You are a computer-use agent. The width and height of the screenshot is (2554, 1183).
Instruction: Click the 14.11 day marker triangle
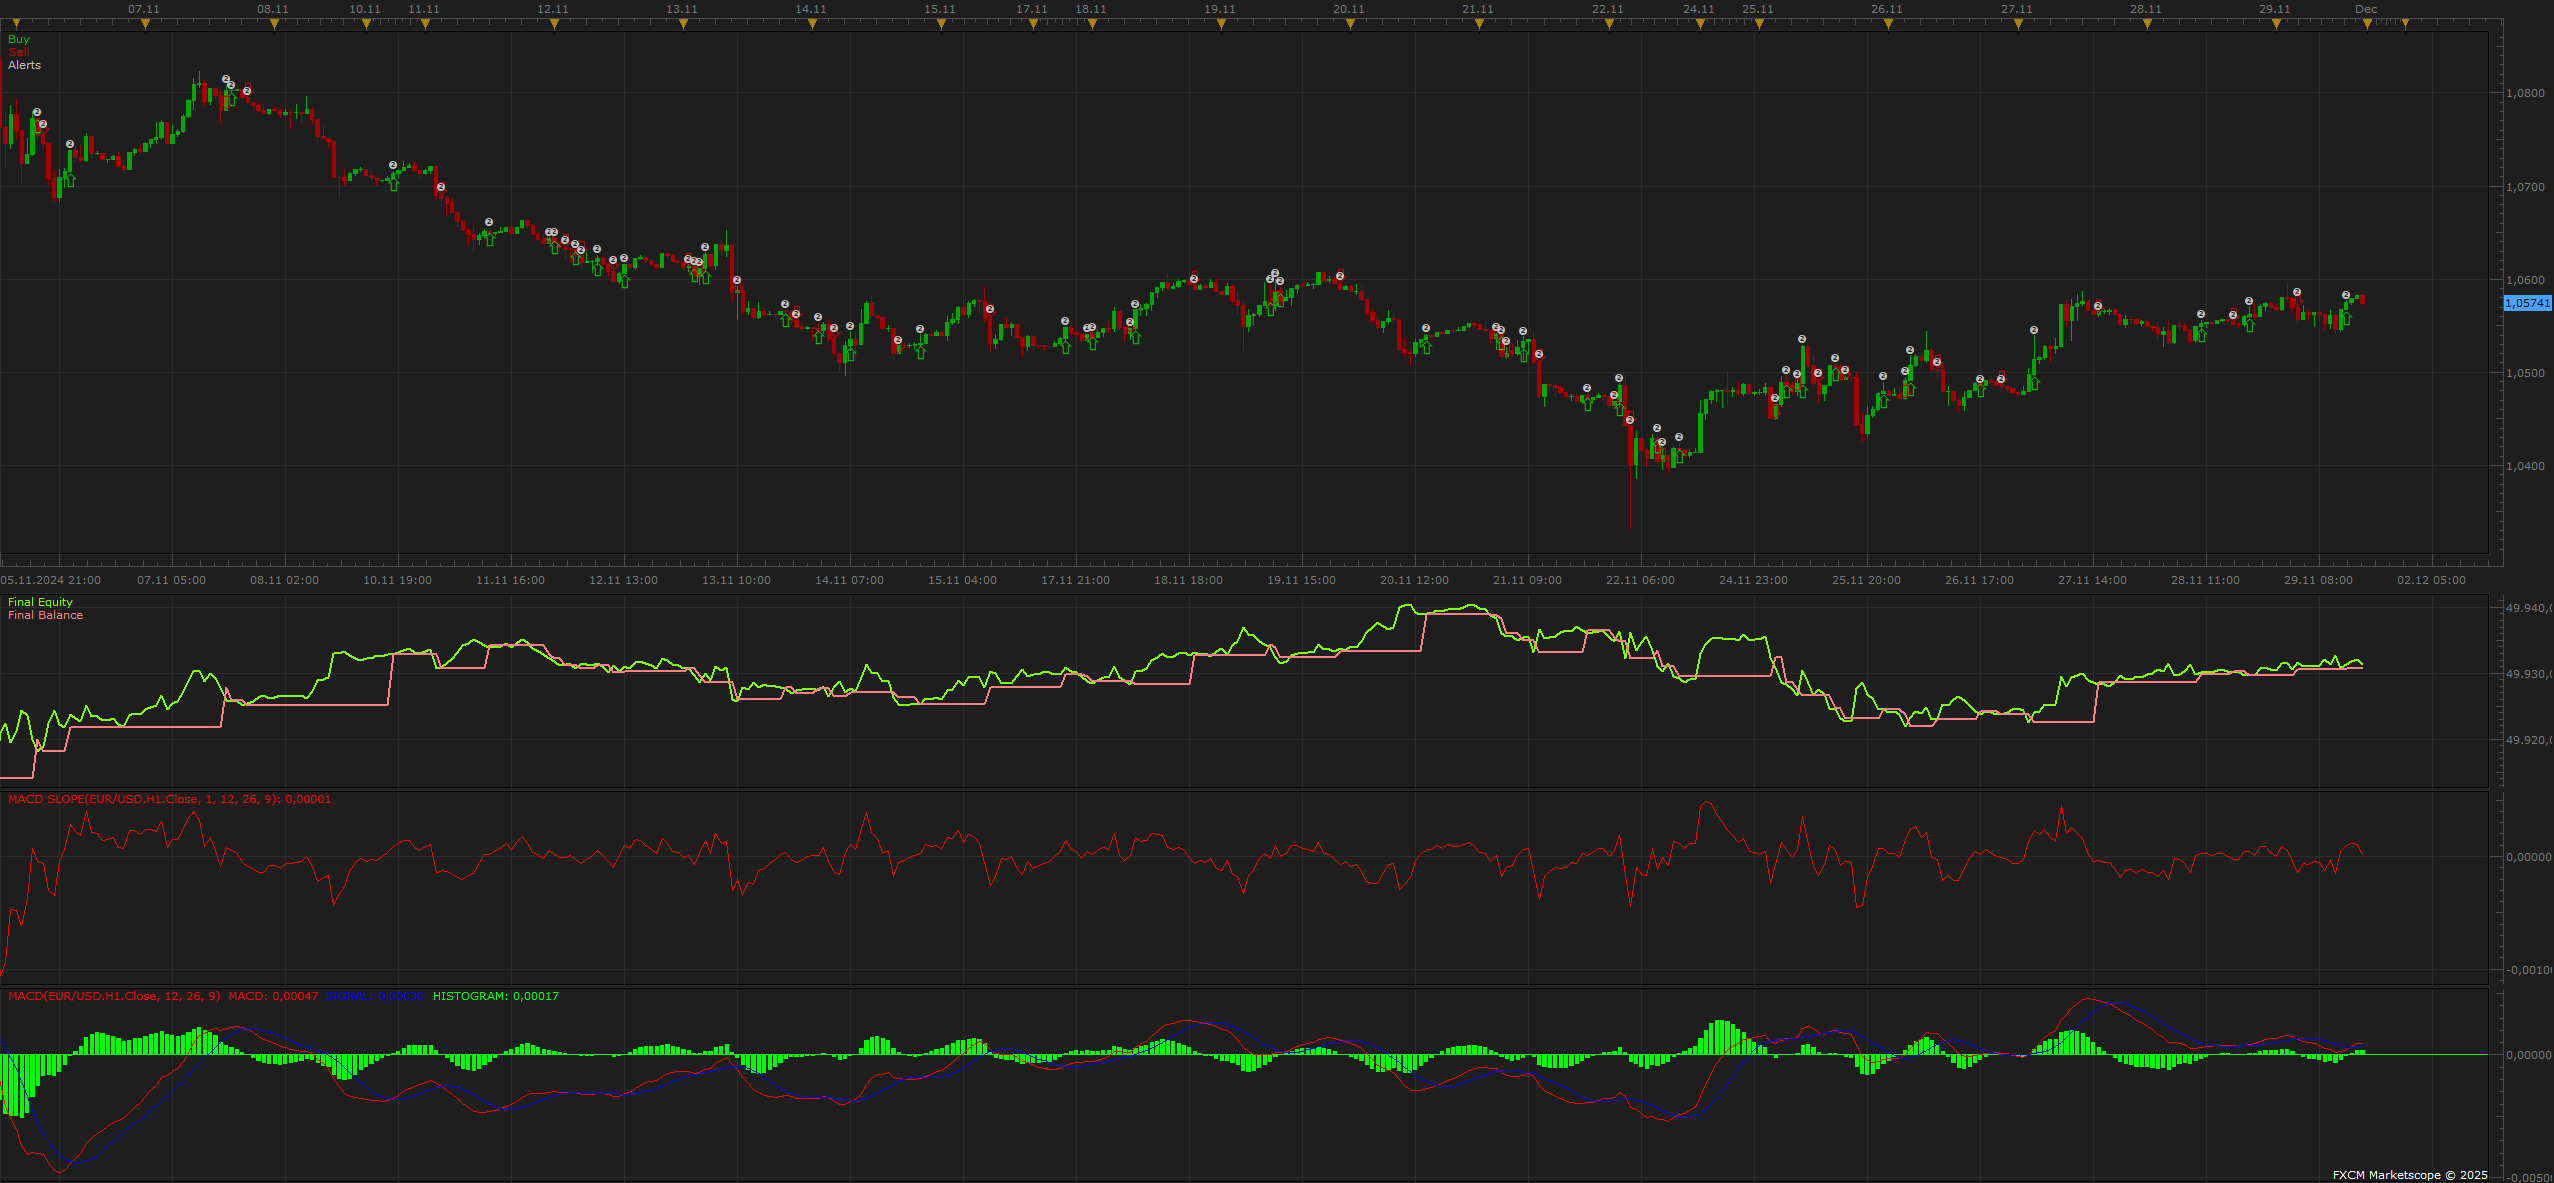click(812, 24)
